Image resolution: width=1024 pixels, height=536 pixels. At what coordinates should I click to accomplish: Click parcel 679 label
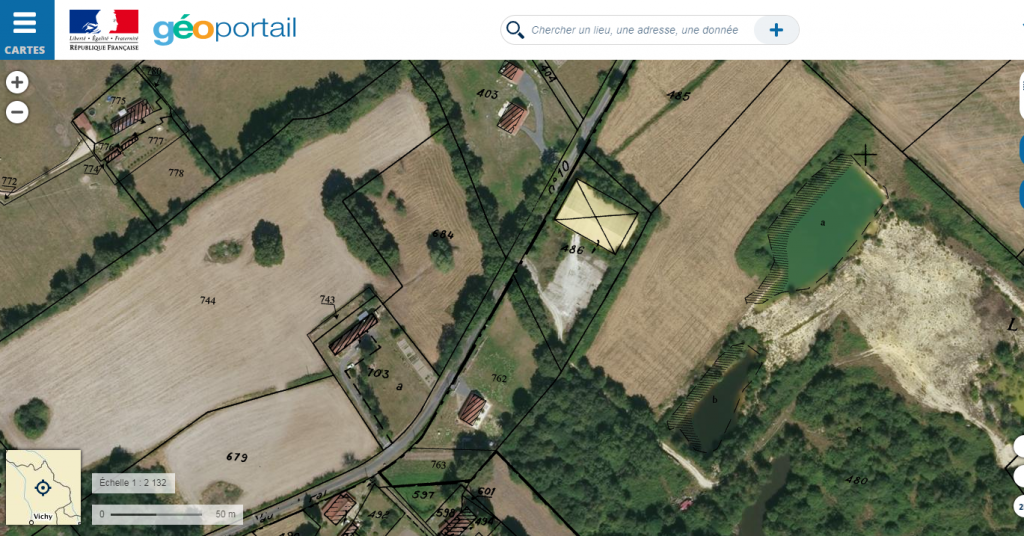tap(237, 457)
